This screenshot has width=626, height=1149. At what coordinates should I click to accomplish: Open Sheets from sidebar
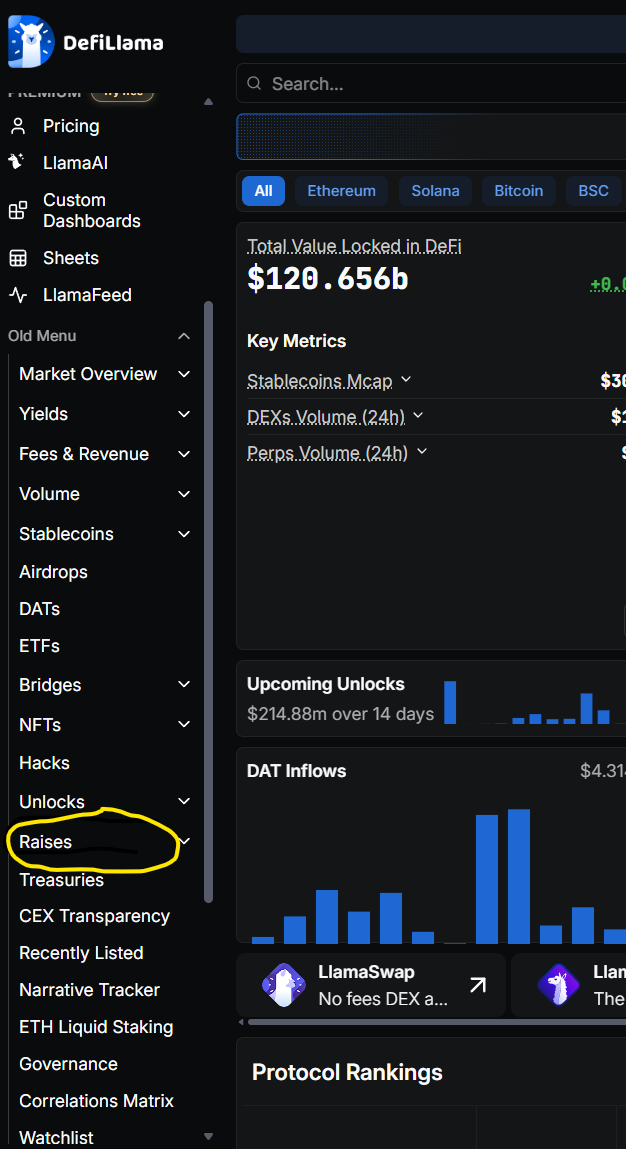[x=71, y=258]
